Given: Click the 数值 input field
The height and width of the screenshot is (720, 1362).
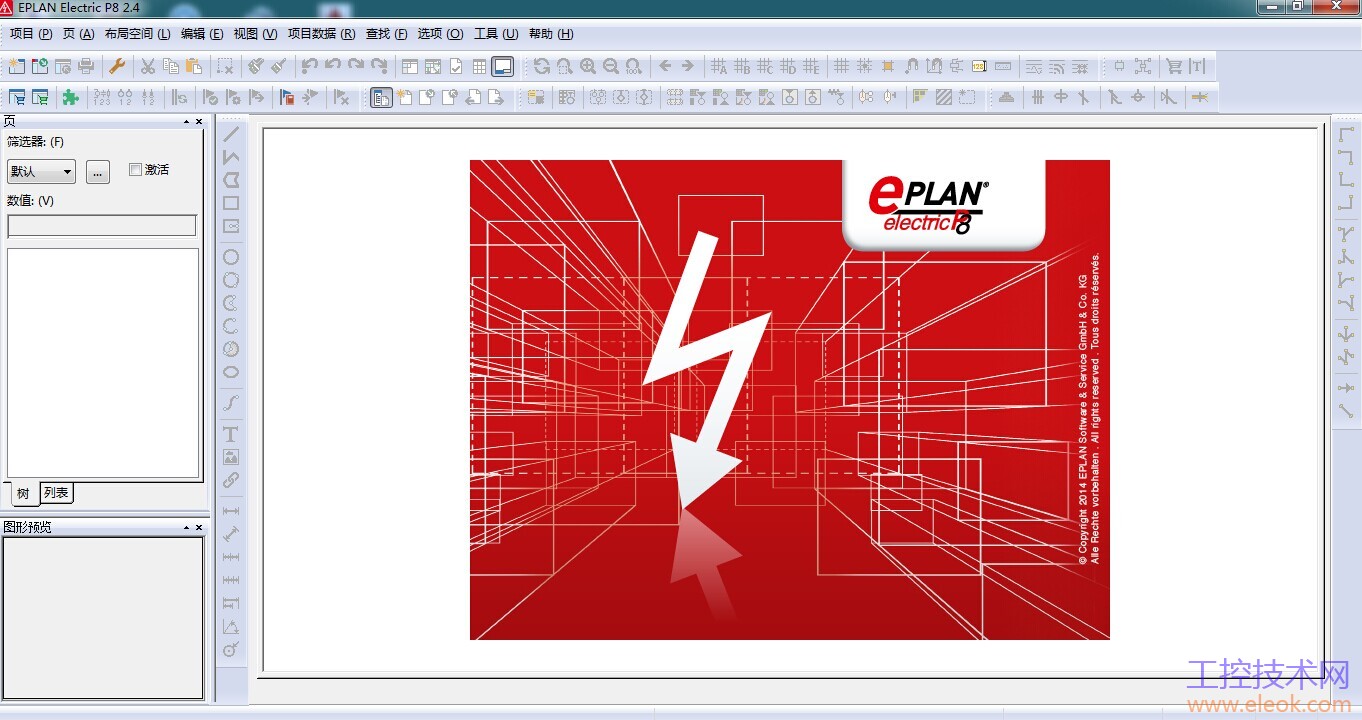Looking at the screenshot, I should [x=102, y=226].
